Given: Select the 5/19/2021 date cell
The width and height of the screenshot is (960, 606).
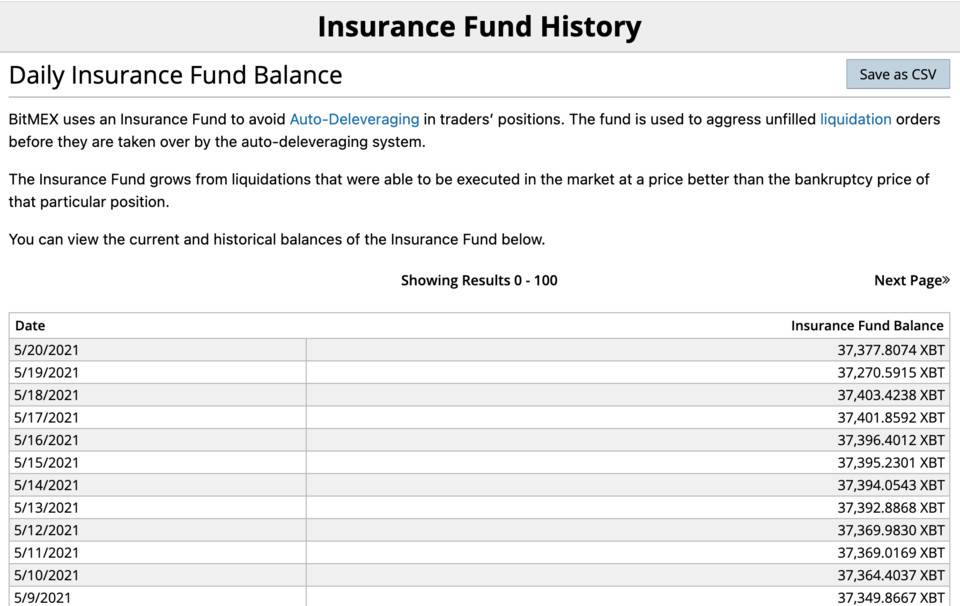Looking at the screenshot, I should 47,372.
